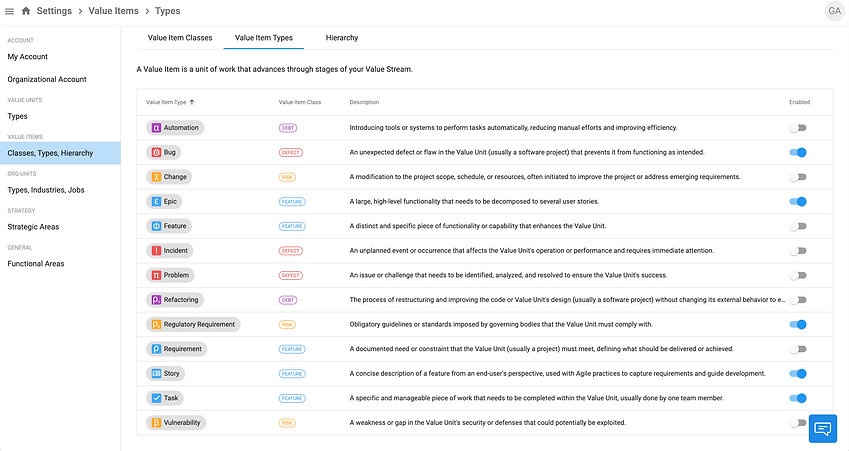This screenshot has width=849, height=451.
Task: Click the Change type icon
Action: click(x=156, y=177)
